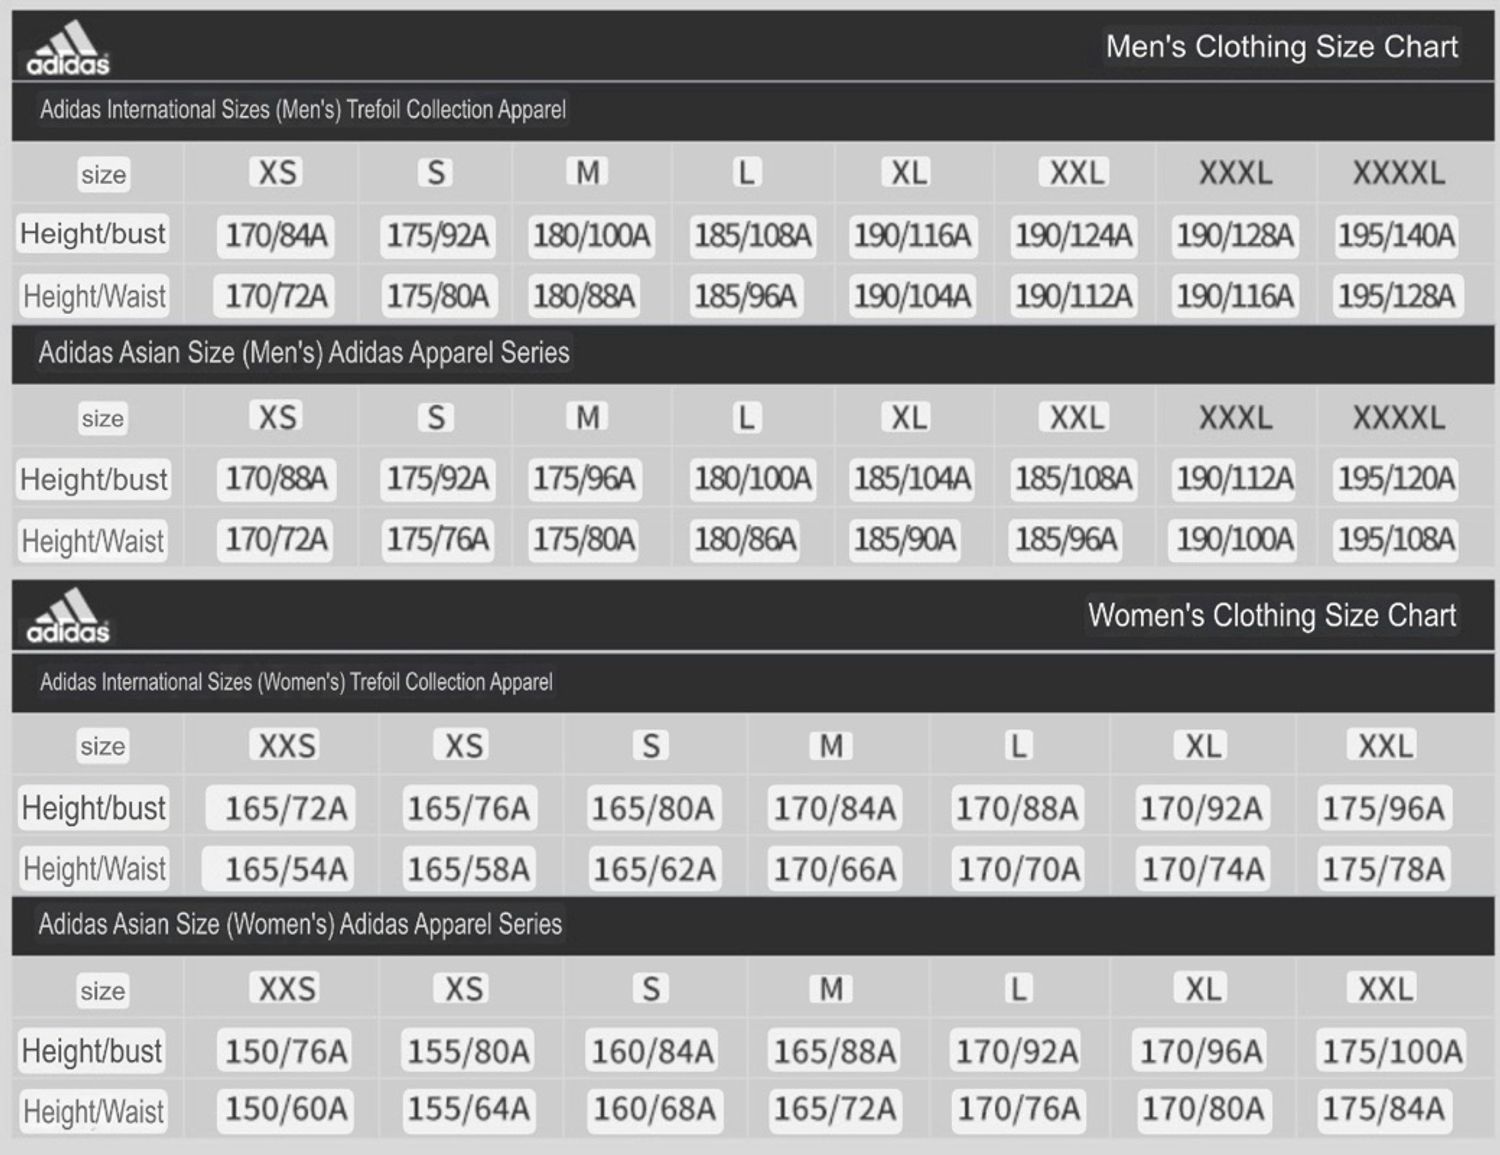This screenshot has height=1155, width=1500.
Task: Select the 180/86A height/waist cell
Action: (745, 540)
